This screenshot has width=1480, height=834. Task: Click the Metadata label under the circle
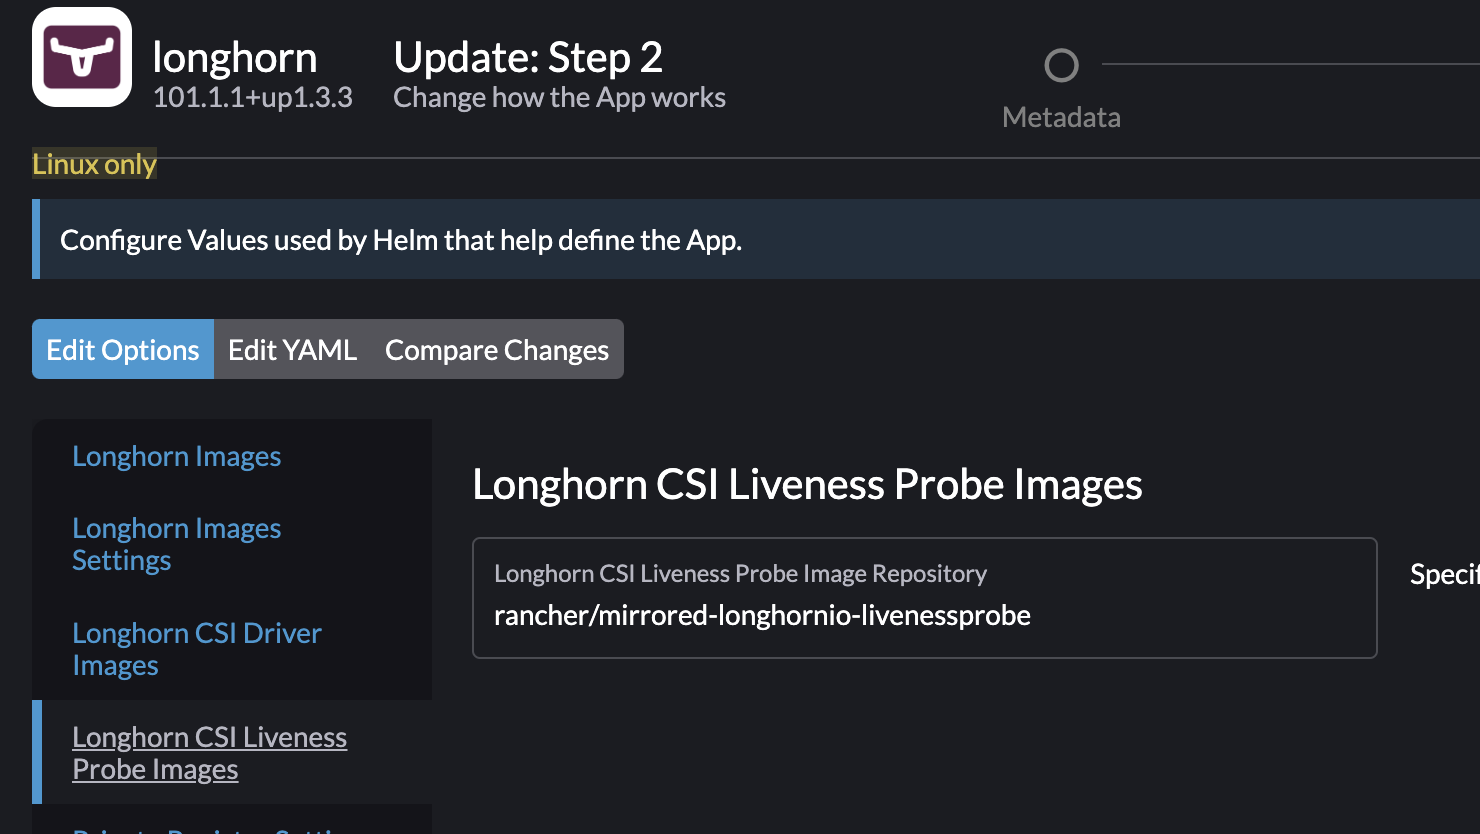(x=1061, y=116)
